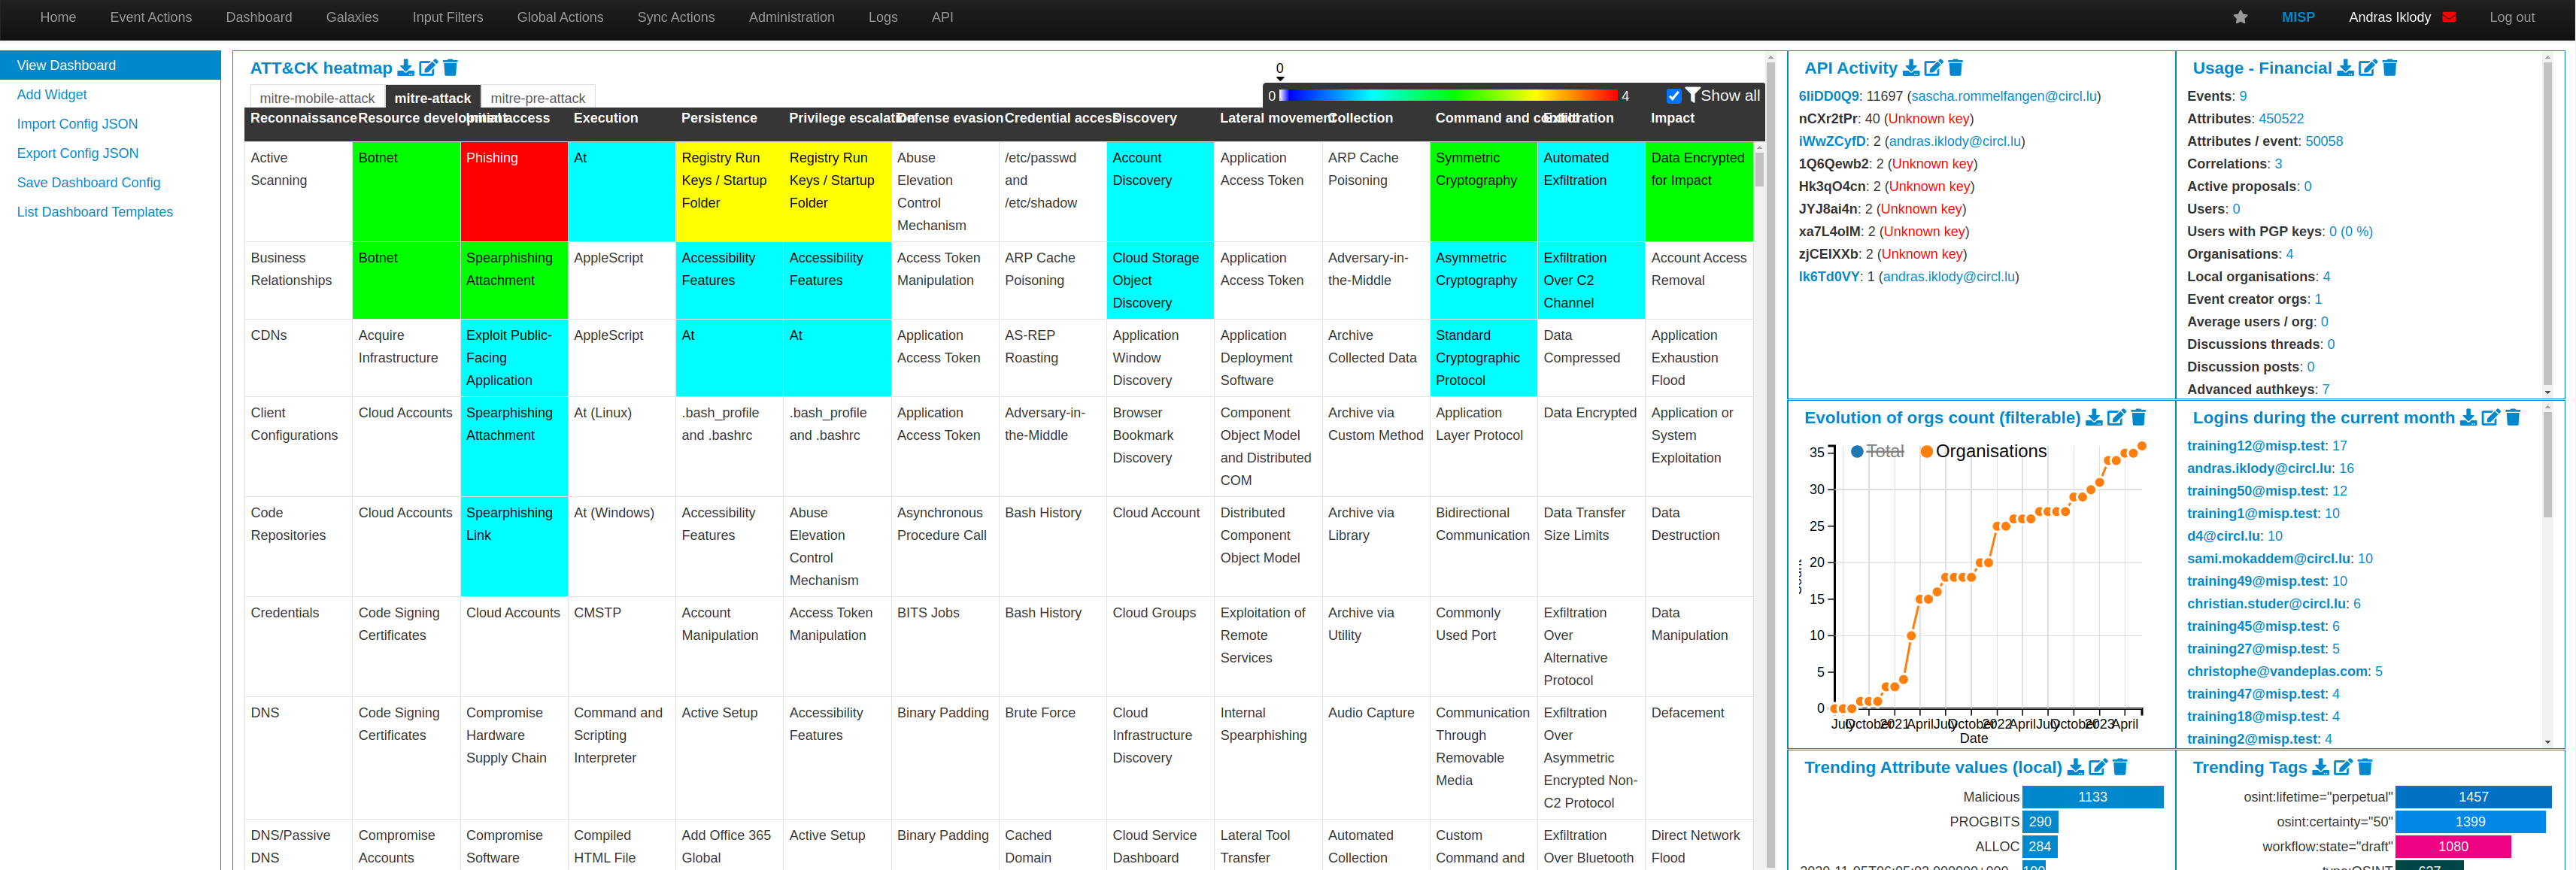Open the Event Actions dropdown menu
The image size is (2576, 870).
click(151, 17)
